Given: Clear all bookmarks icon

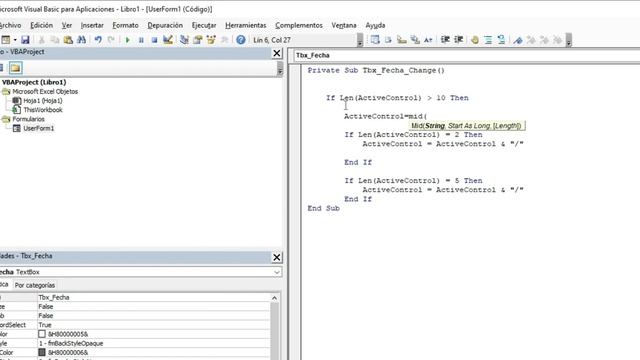Looking at the screenshot, I should point(558,40).
